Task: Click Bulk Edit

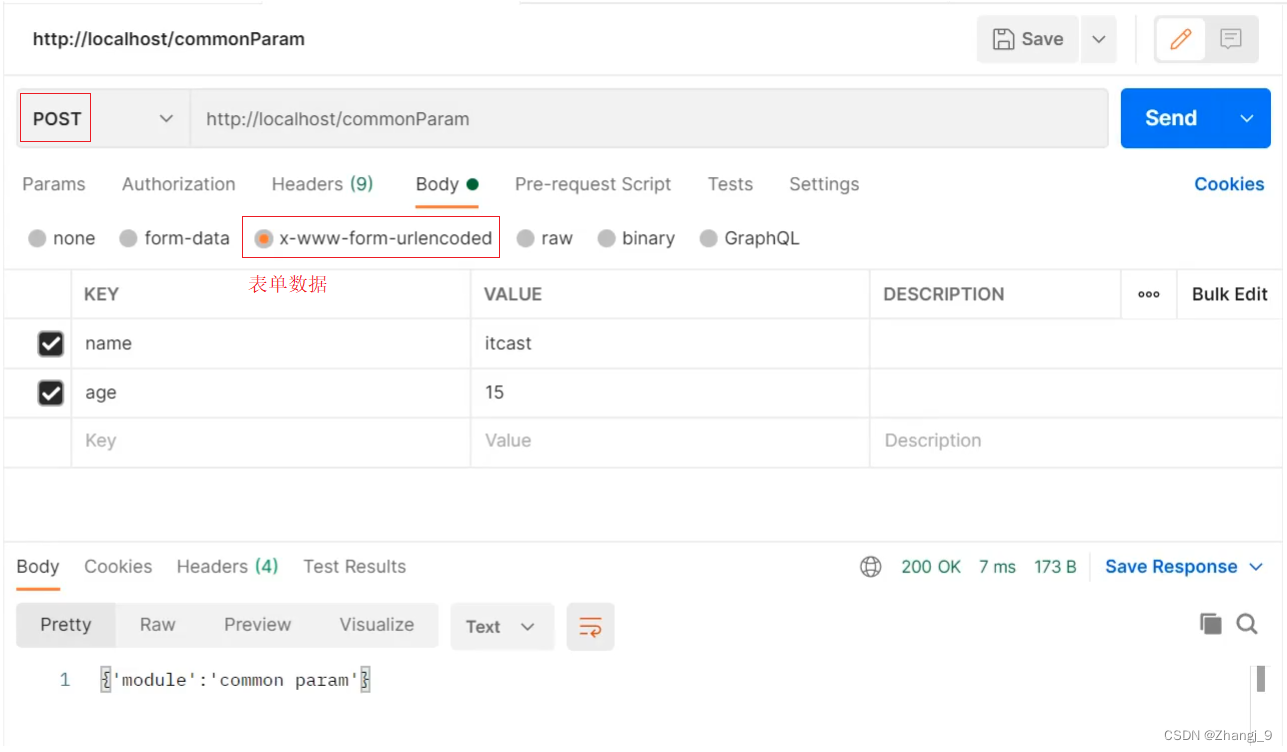Action: 1230,294
